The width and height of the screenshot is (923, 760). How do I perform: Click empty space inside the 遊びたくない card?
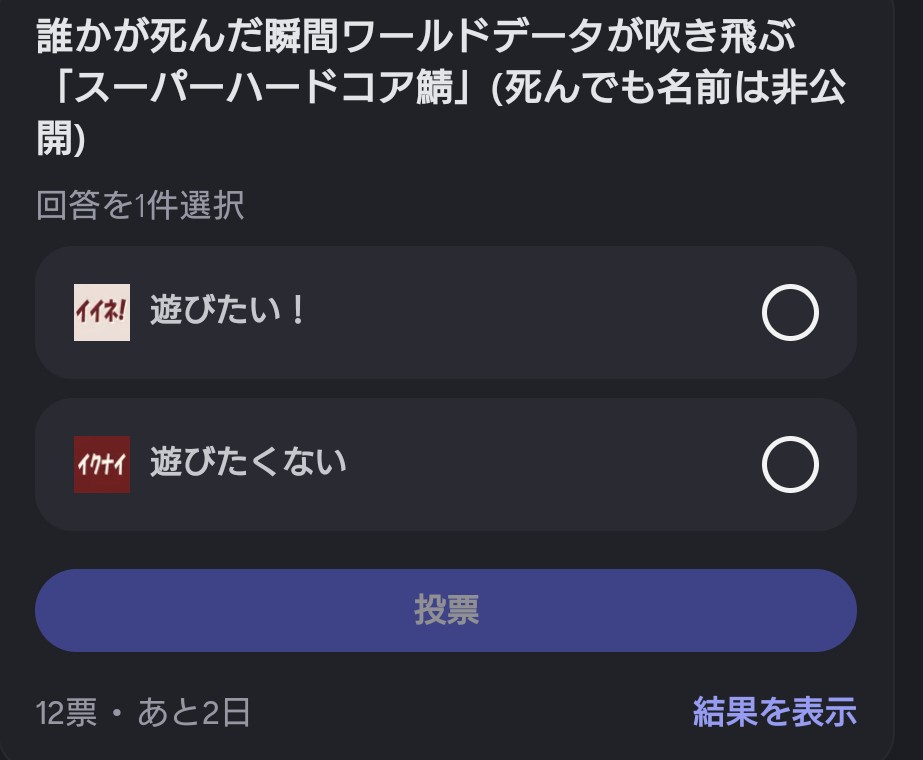coord(550,465)
